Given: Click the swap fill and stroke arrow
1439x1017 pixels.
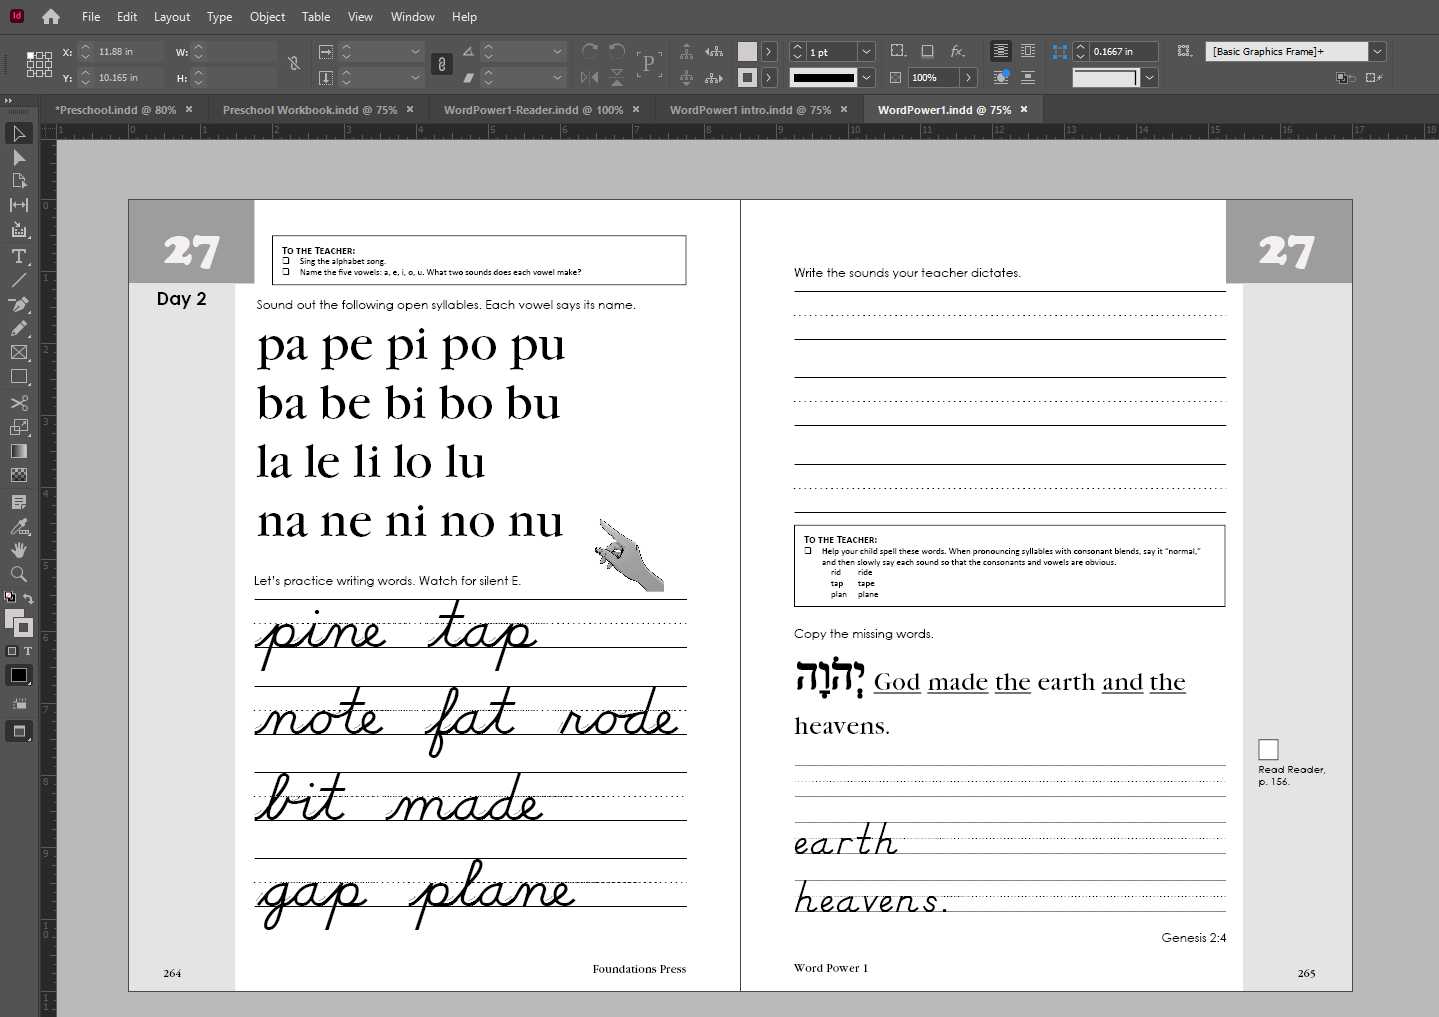Looking at the screenshot, I should (x=29, y=599).
